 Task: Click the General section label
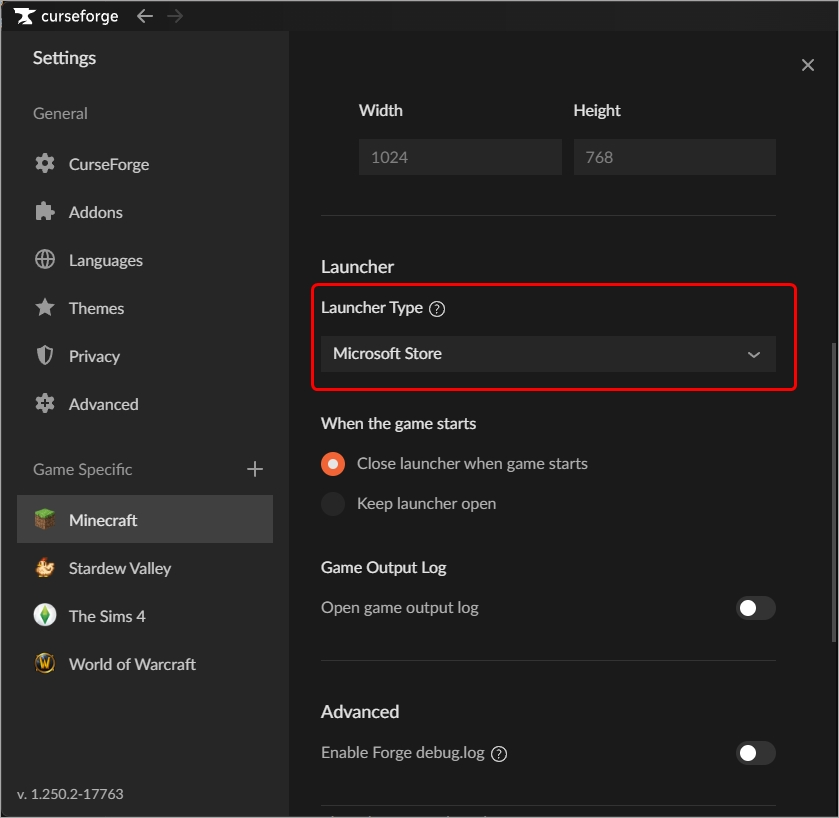click(x=60, y=113)
